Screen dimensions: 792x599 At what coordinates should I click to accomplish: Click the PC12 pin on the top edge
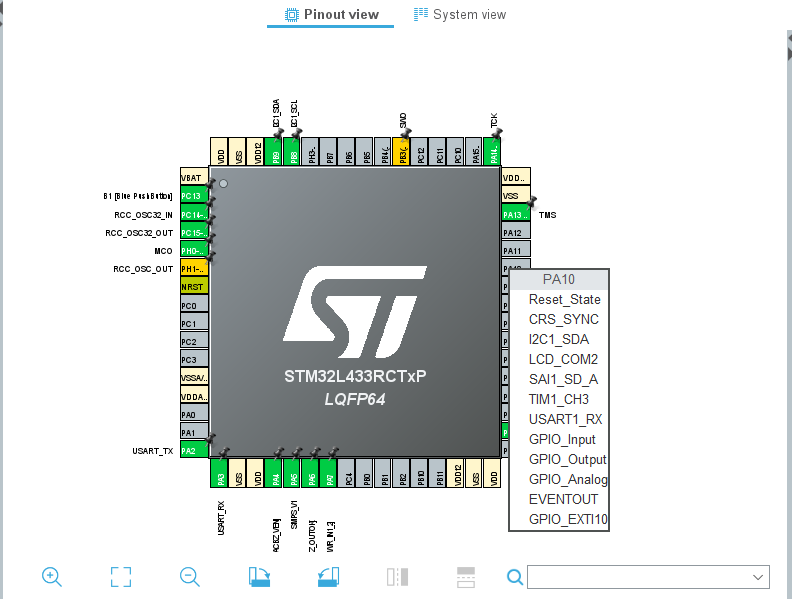(x=419, y=151)
